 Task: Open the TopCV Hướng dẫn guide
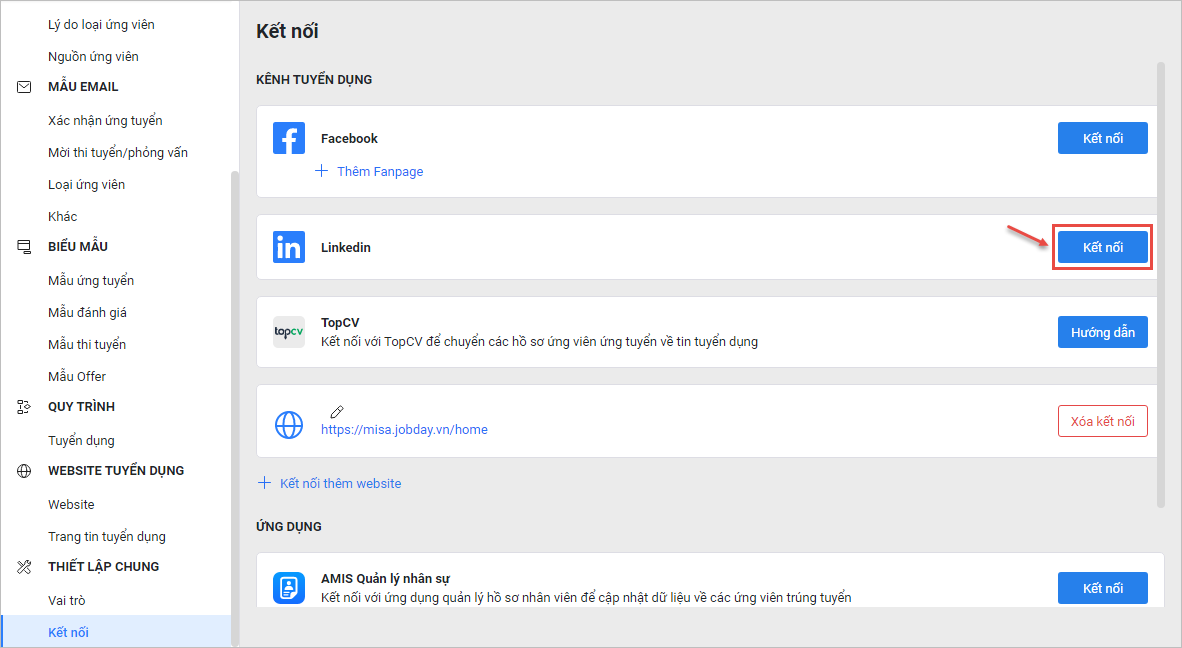[1102, 332]
